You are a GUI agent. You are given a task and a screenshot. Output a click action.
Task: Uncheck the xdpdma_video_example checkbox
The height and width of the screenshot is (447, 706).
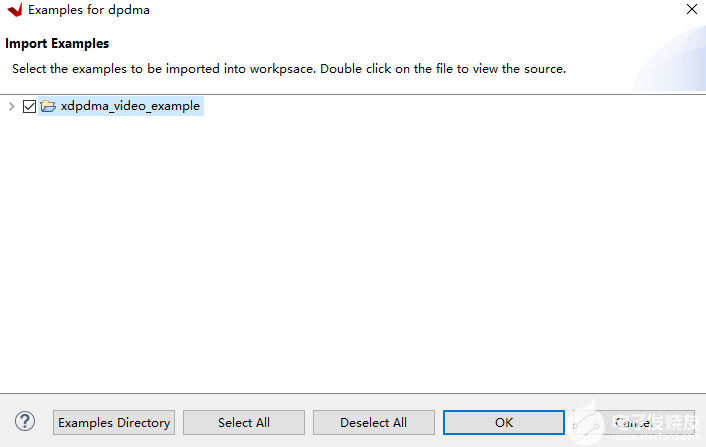click(x=29, y=106)
